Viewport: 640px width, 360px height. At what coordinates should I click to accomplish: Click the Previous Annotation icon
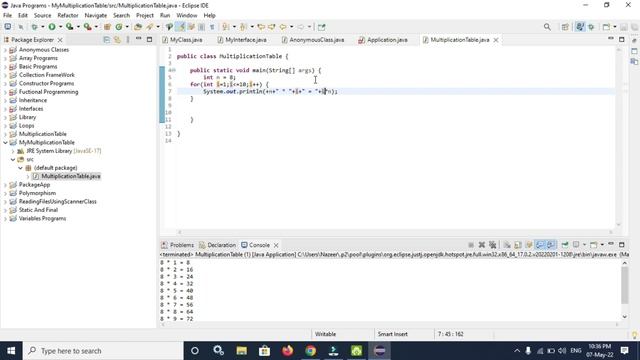243,27
